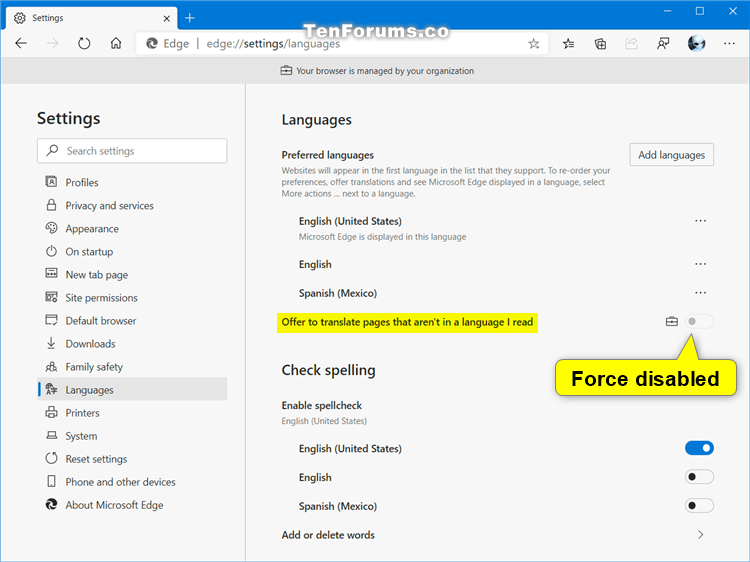Open Profiles settings
750x562 pixels.
[x=132, y=182]
